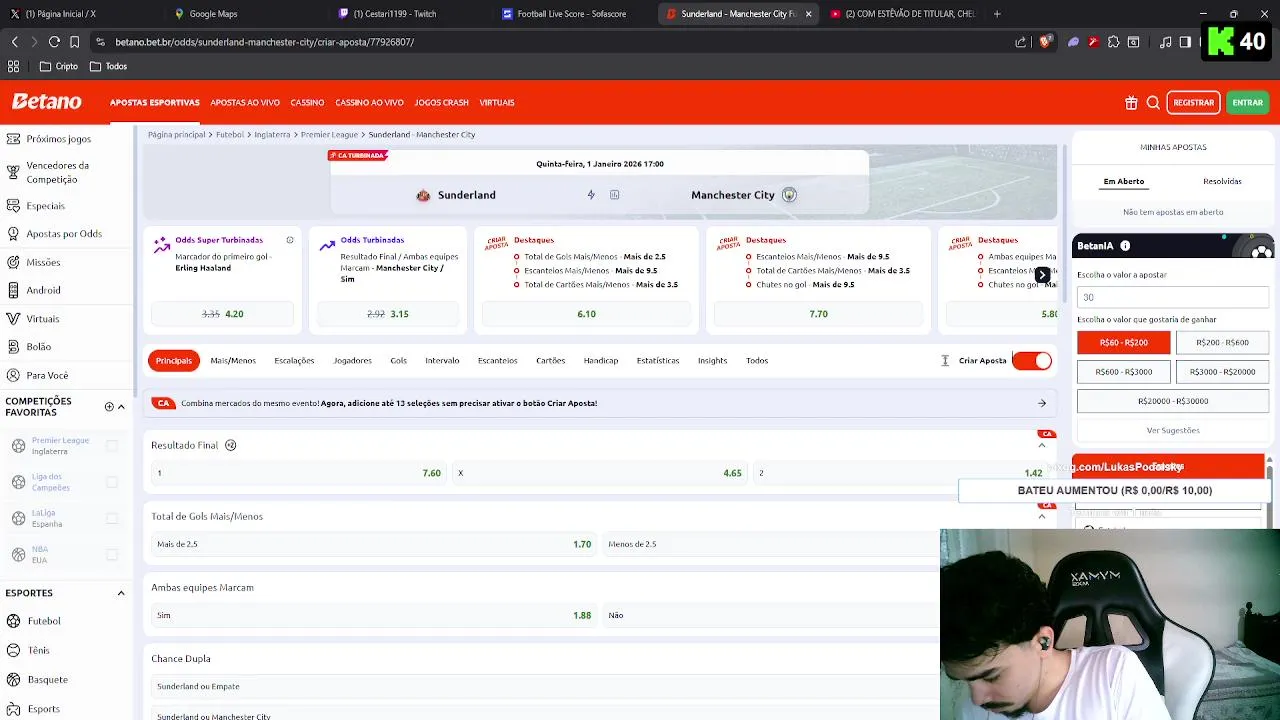The width and height of the screenshot is (1280, 720).
Task: Open the Missões sidebar icon
Action: pyautogui.click(x=13, y=262)
